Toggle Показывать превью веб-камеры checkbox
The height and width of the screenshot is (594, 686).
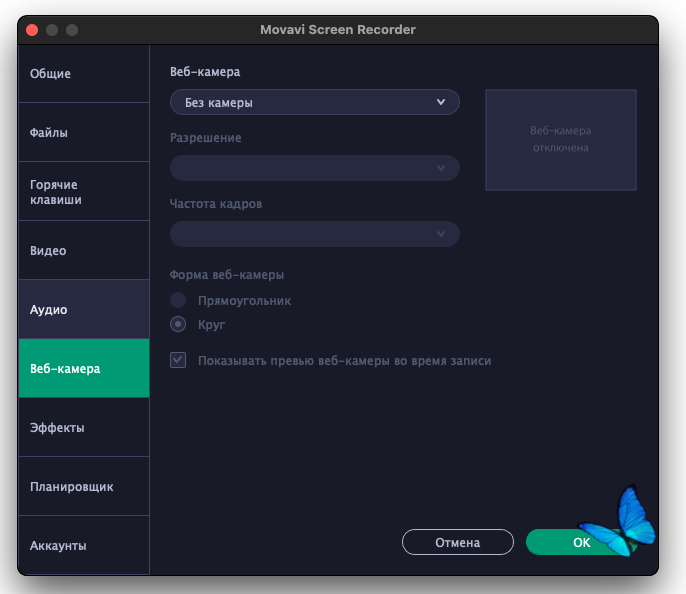(178, 360)
